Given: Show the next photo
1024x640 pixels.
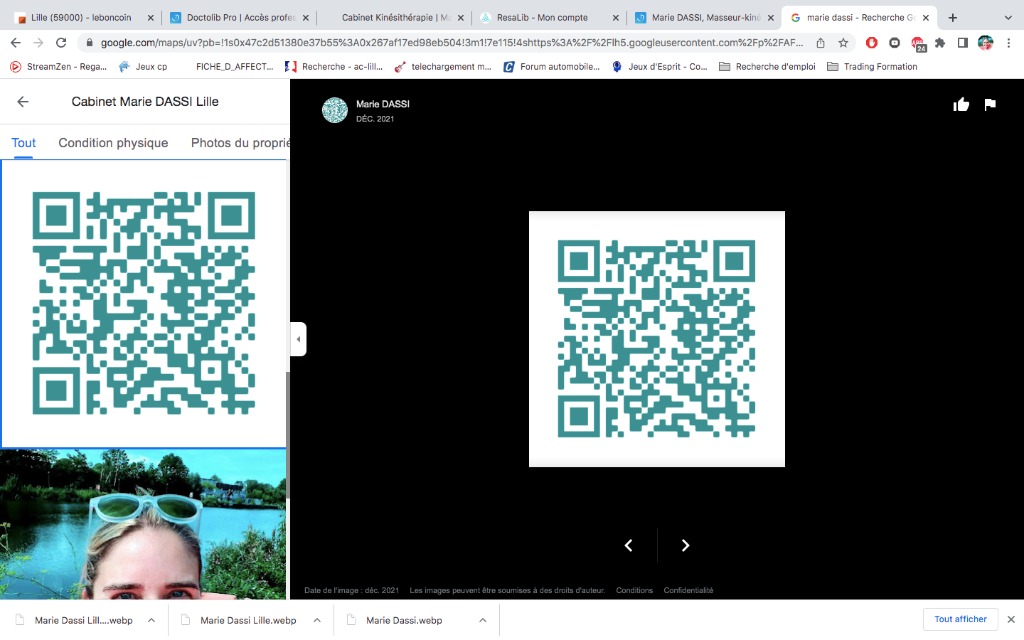Looking at the screenshot, I should 685,545.
